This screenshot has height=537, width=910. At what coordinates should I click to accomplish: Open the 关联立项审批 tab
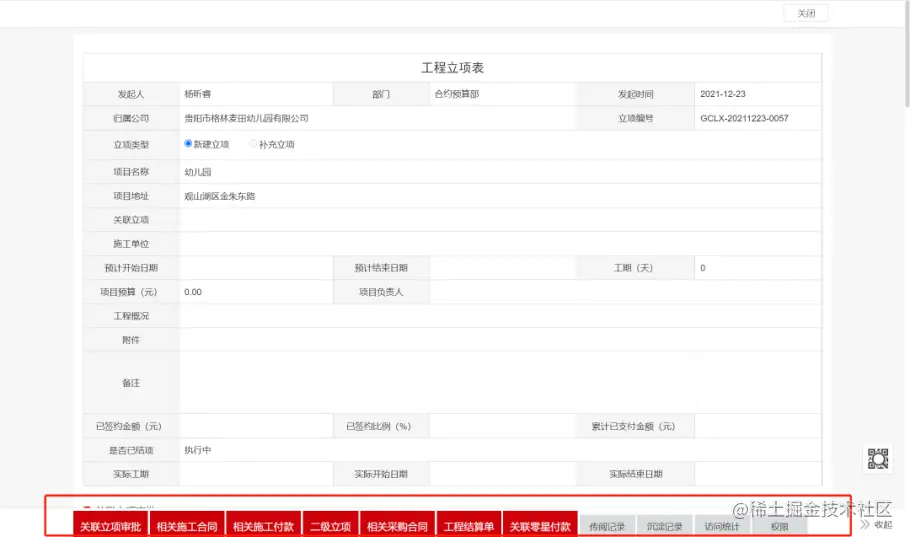110,526
